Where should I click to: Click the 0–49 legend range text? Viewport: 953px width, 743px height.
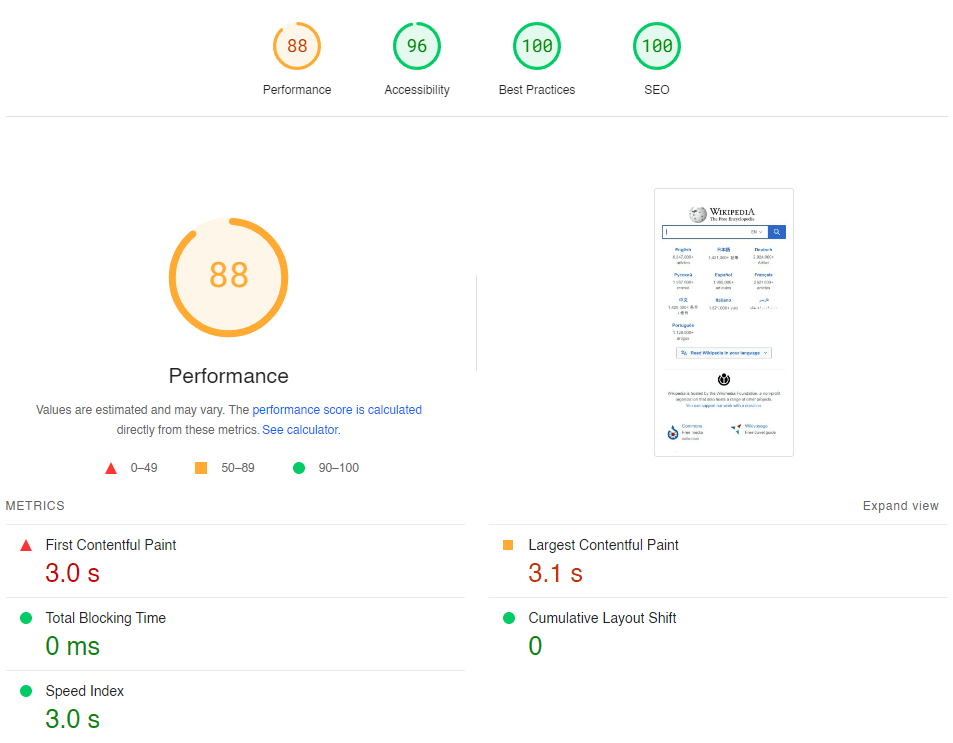tap(144, 468)
